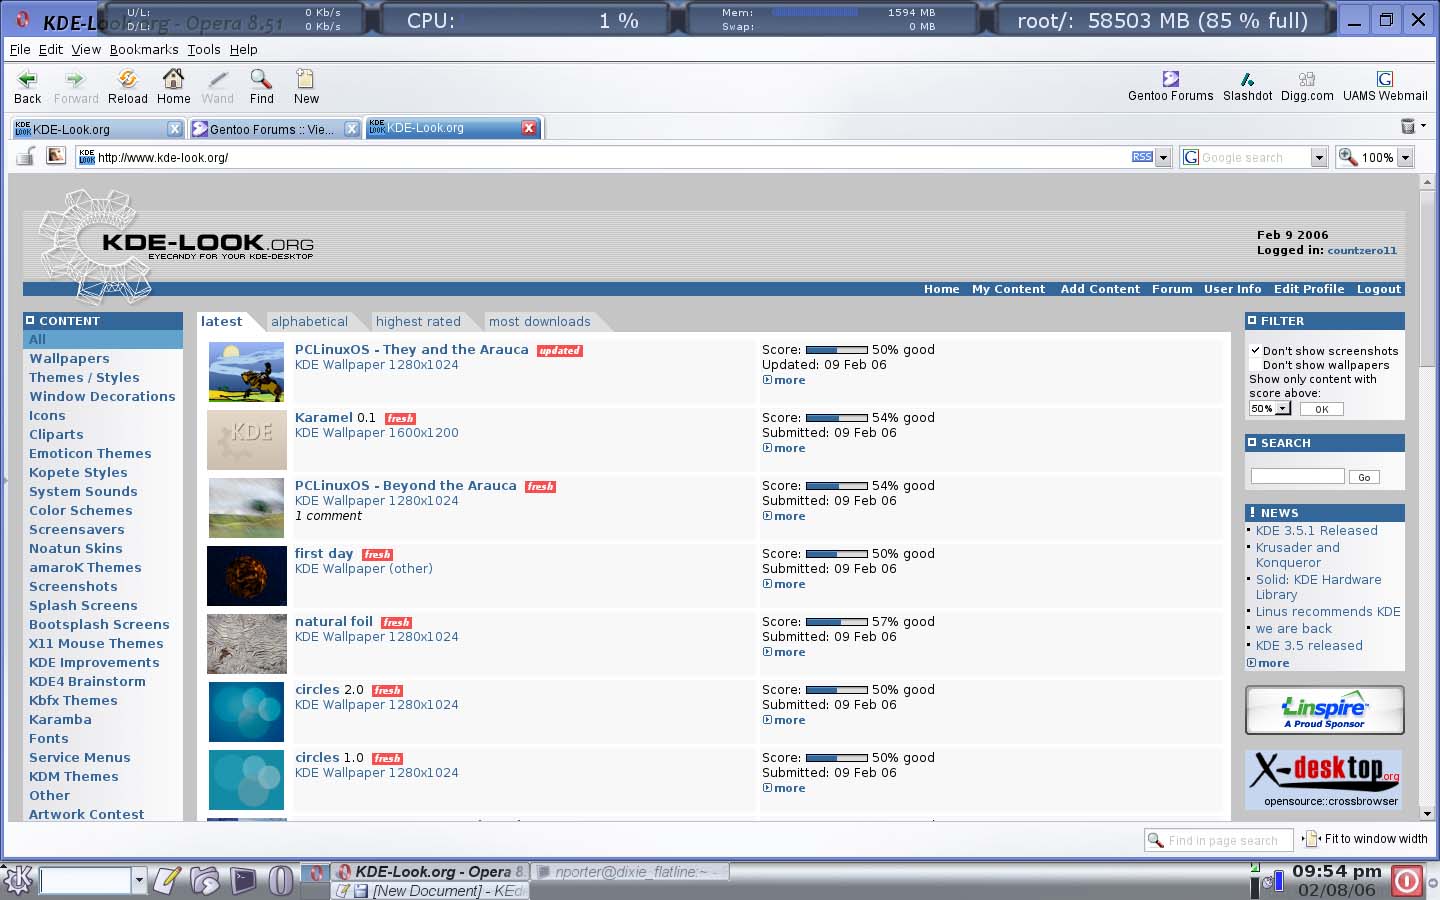Viewport: 1440px width, 900px height.
Task: Close the active KDE-Look.org tab
Action: 529,128
